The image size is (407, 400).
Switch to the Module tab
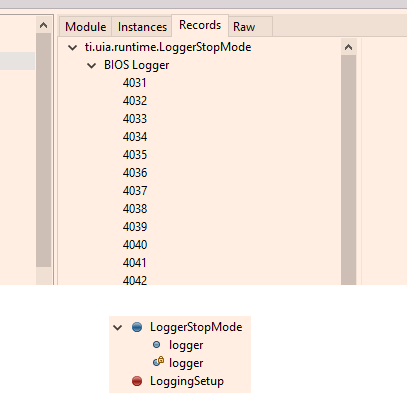pyautogui.click(x=85, y=27)
